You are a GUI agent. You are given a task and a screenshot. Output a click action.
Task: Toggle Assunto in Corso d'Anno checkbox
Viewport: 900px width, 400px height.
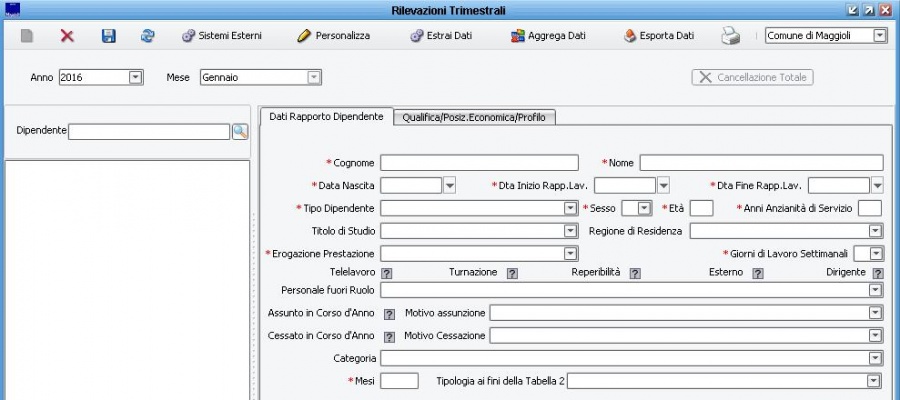389,314
